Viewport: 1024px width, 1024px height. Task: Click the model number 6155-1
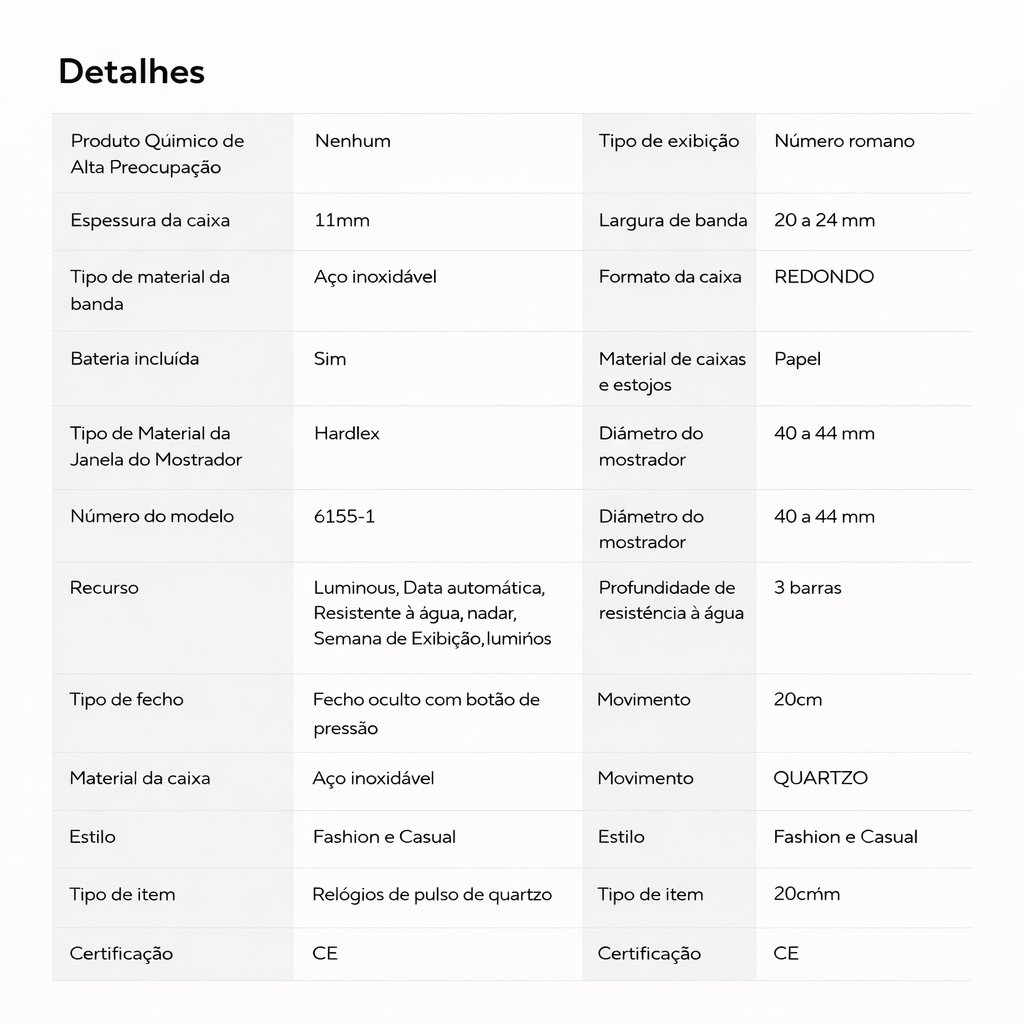click(344, 516)
